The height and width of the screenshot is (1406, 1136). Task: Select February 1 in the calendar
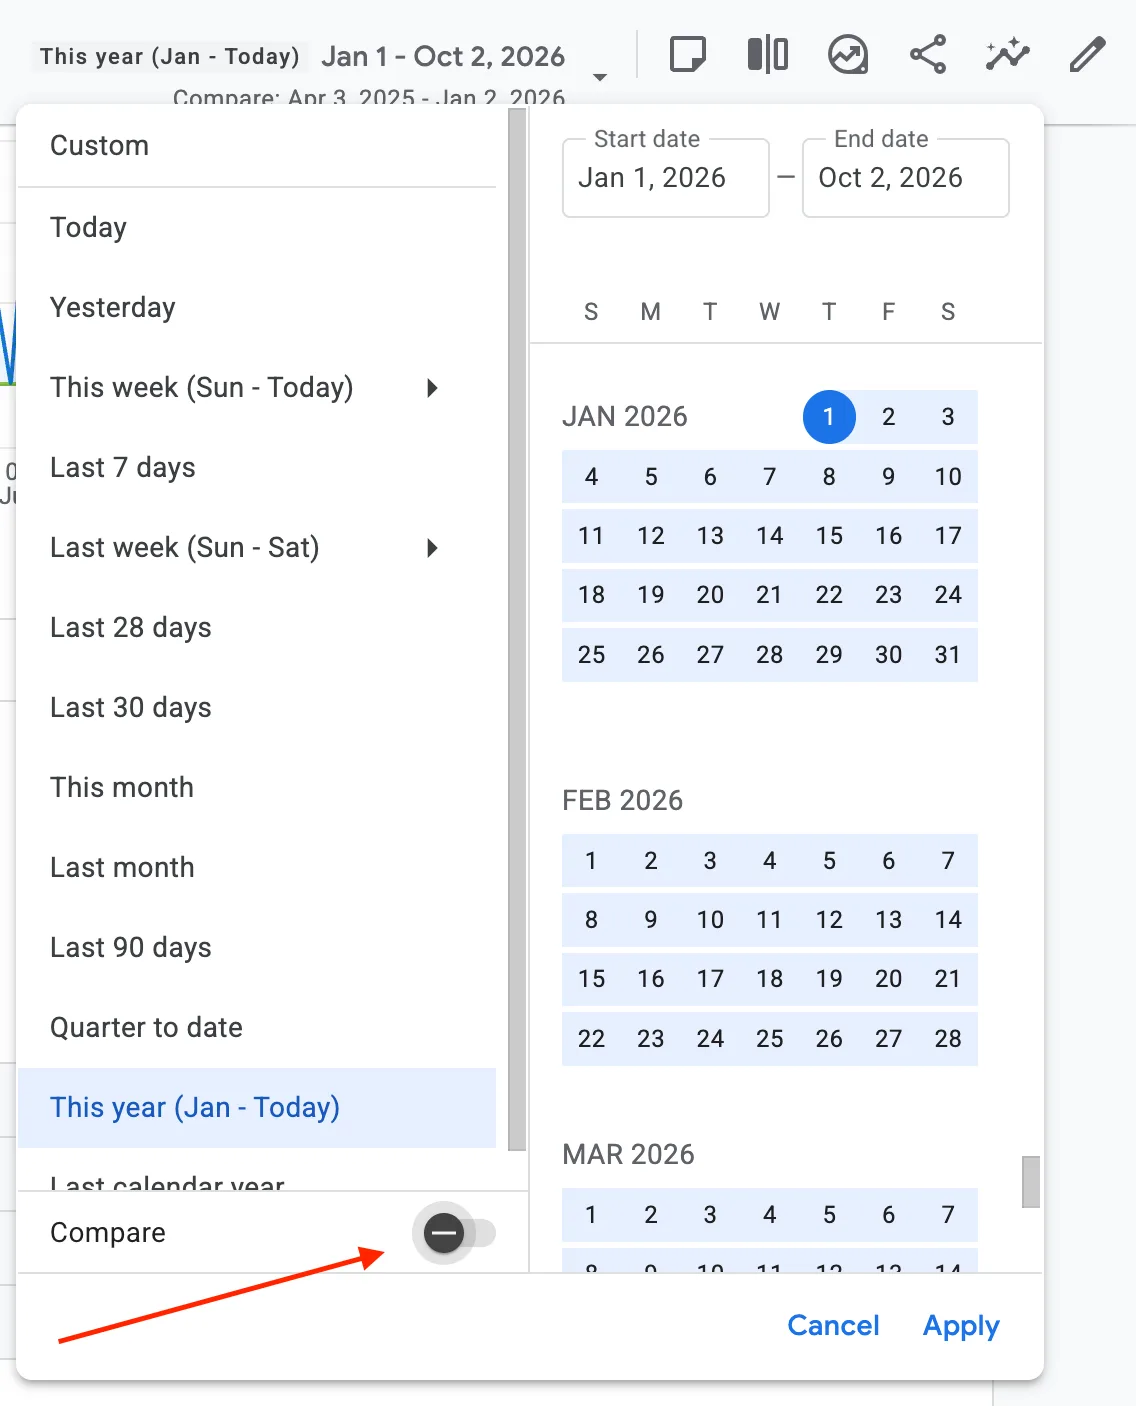(591, 861)
